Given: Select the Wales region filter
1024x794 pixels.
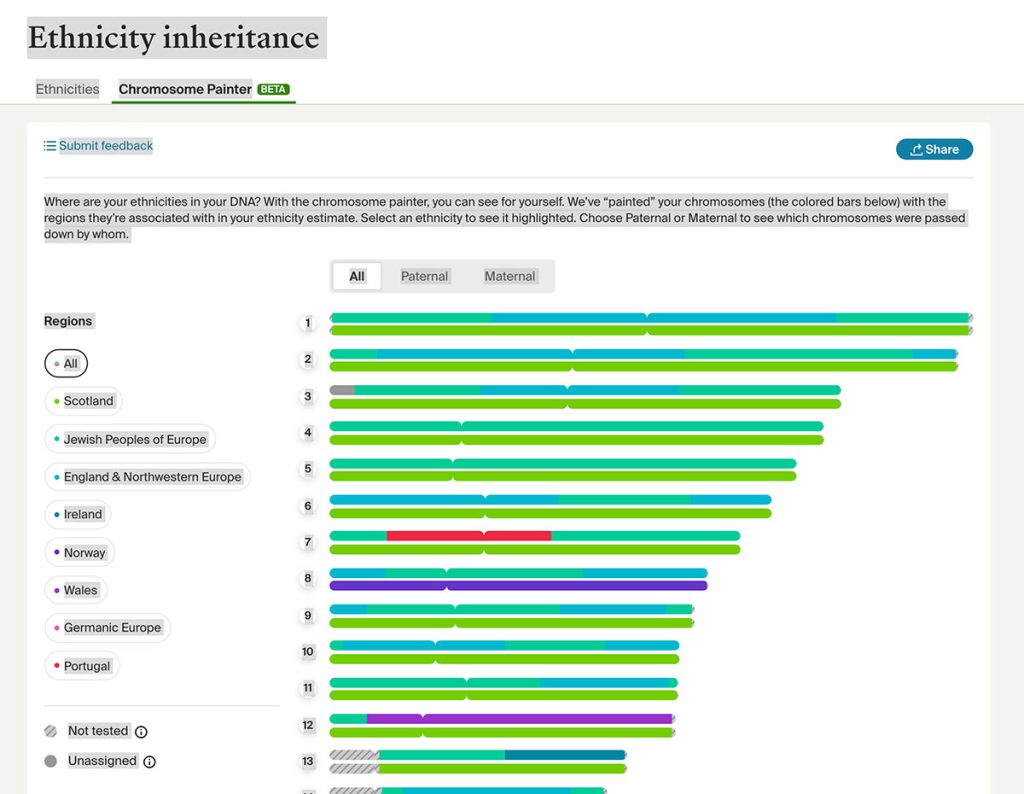Looking at the screenshot, I should [x=76, y=590].
